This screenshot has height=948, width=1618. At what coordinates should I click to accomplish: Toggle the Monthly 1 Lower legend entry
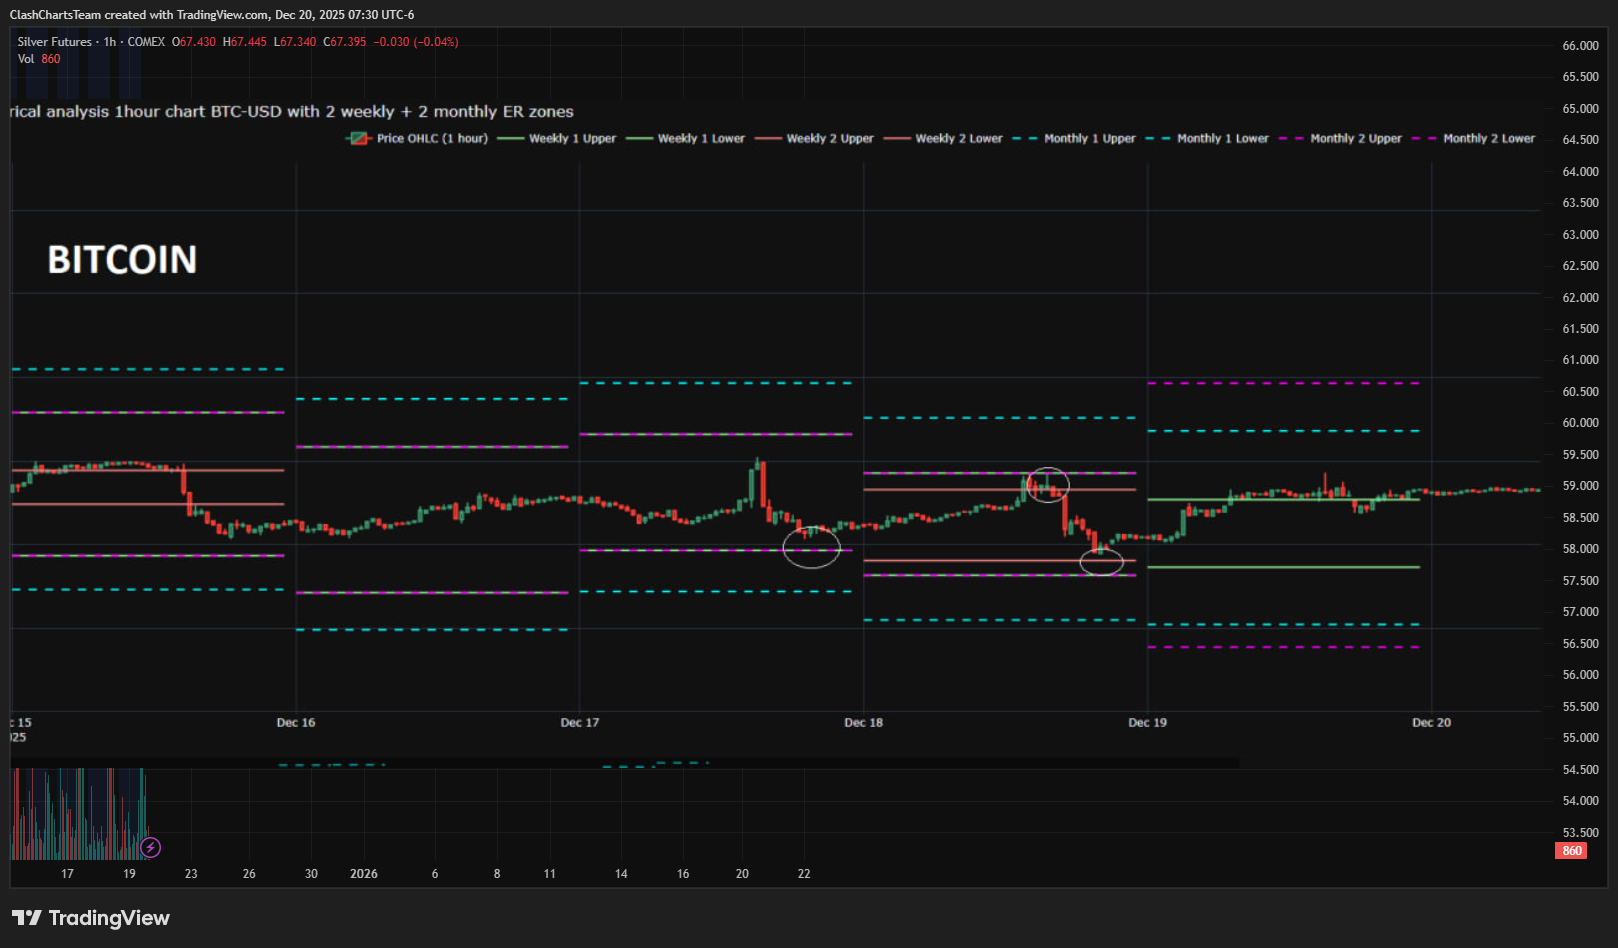tap(1207, 138)
